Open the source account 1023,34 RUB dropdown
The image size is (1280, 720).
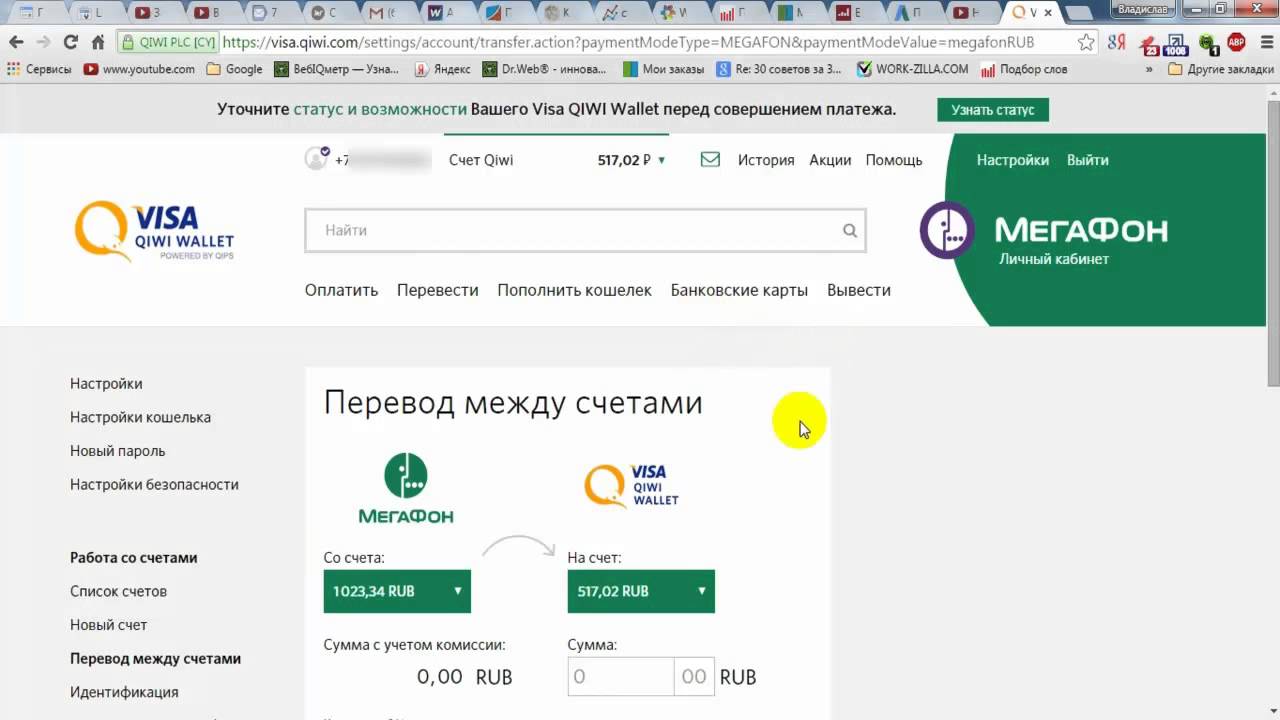pyautogui.click(x=397, y=591)
